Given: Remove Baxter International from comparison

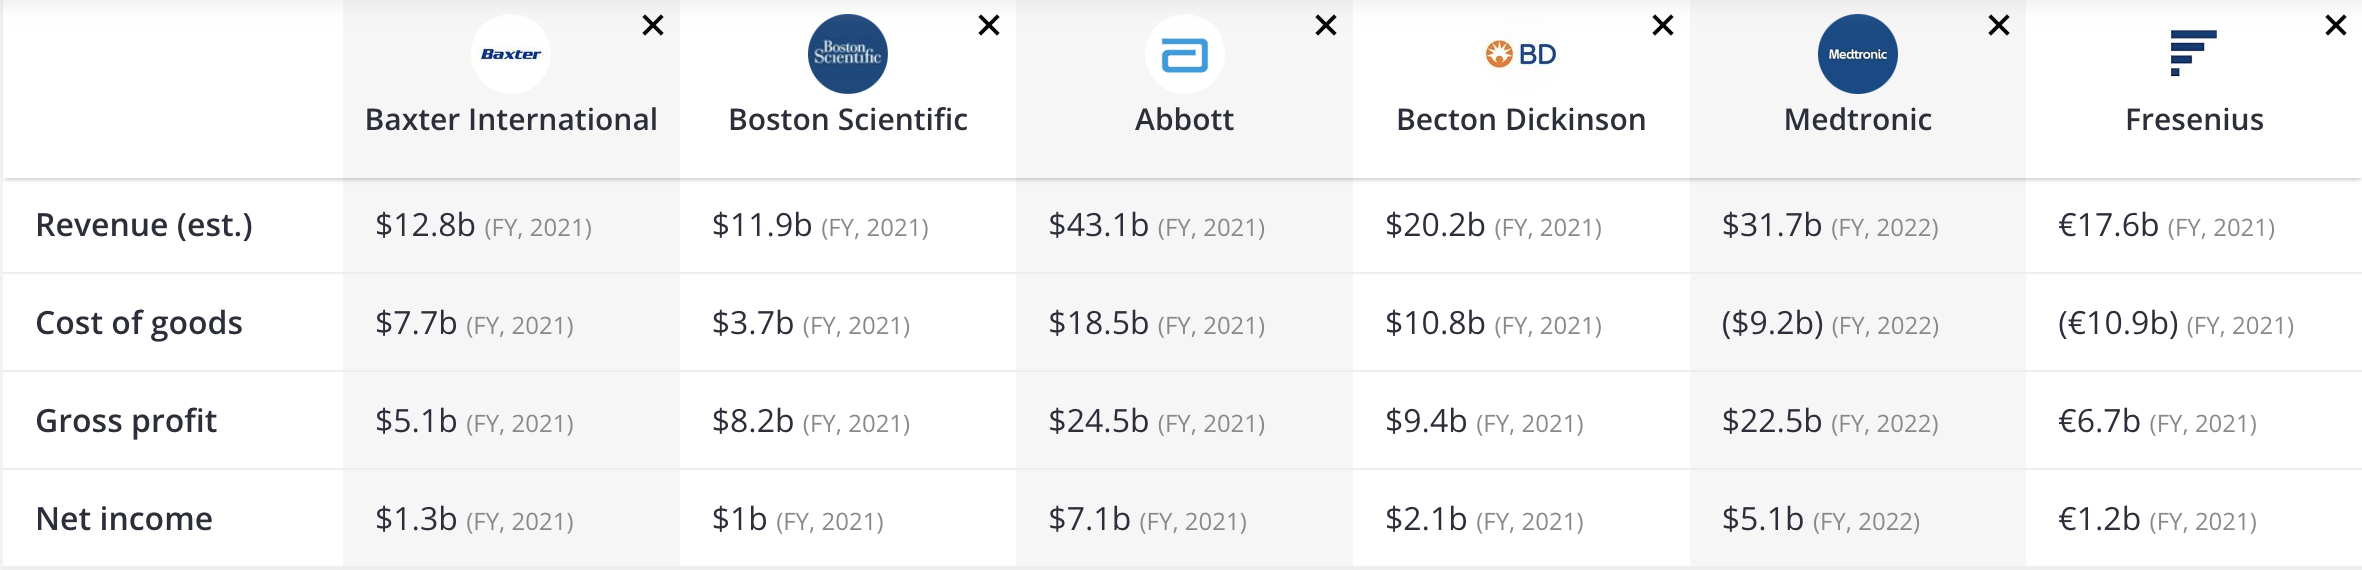Looking at the screenshot, I should tap(653, 25).
